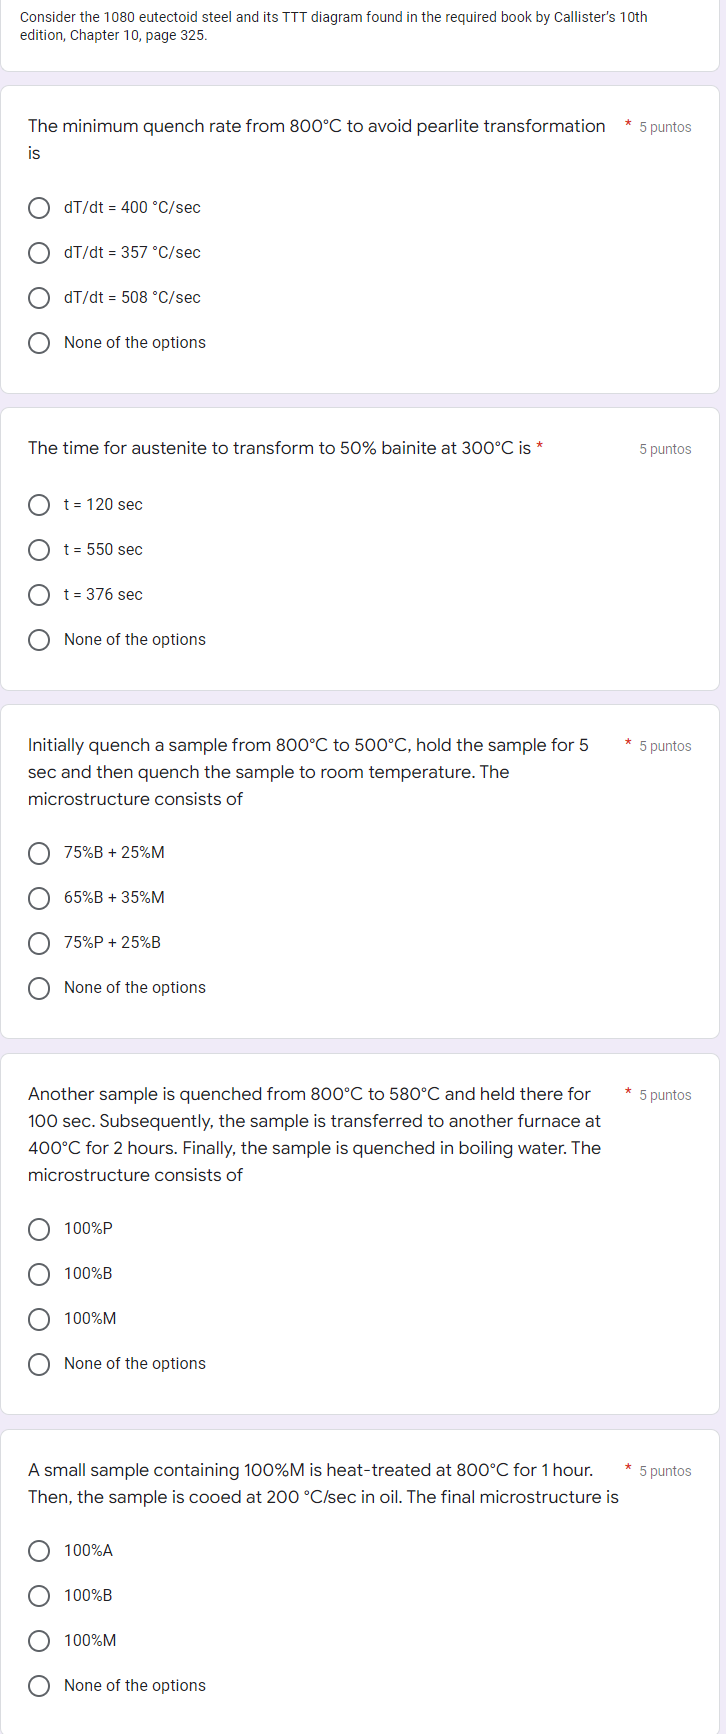
Task: Choose t = 120 sec for bainite time
Action: point(39,505)
